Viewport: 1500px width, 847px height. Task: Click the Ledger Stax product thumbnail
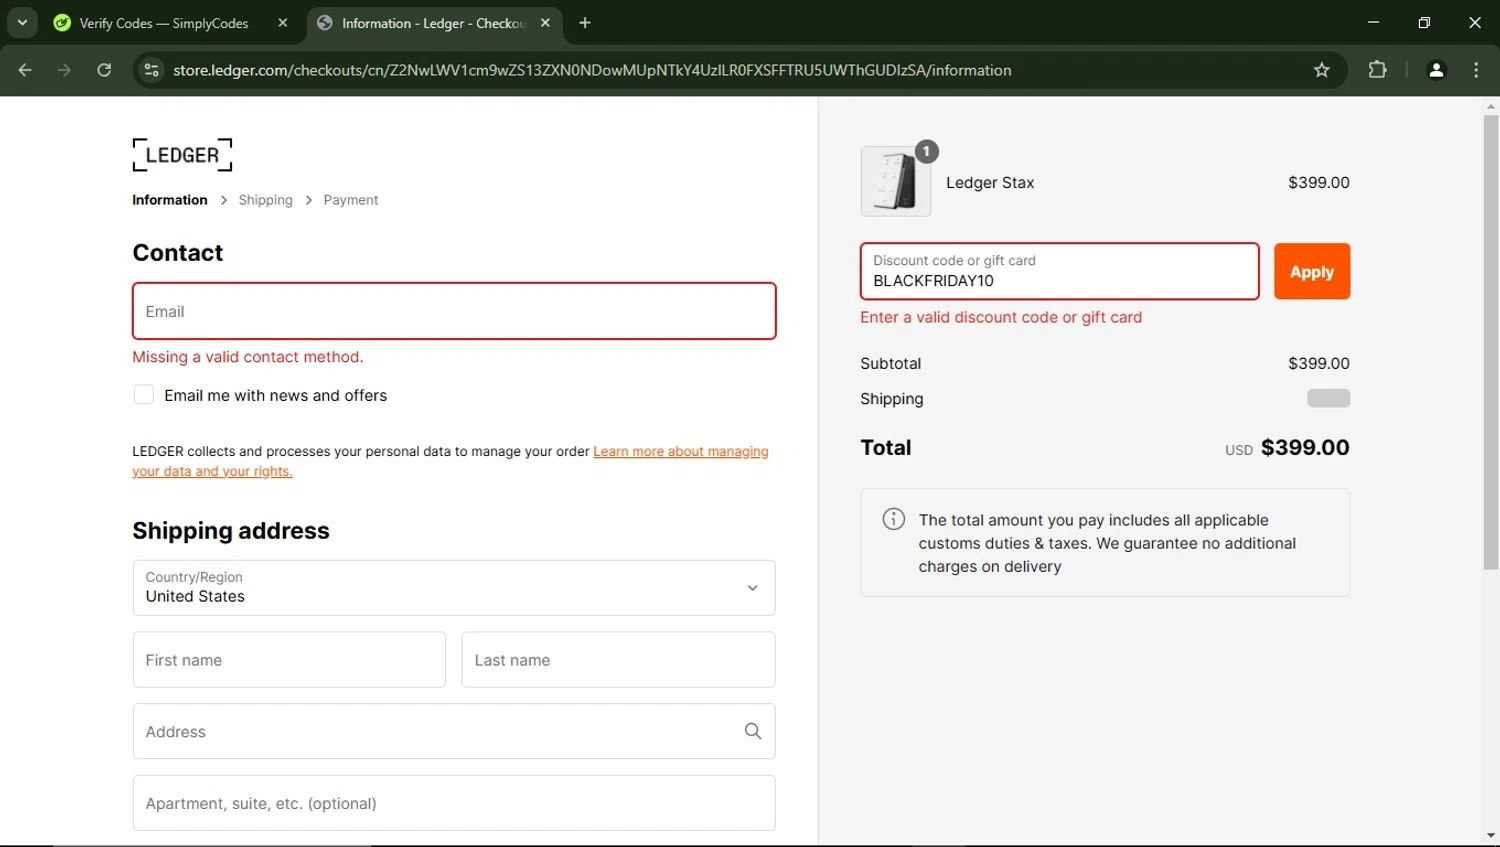896,181
